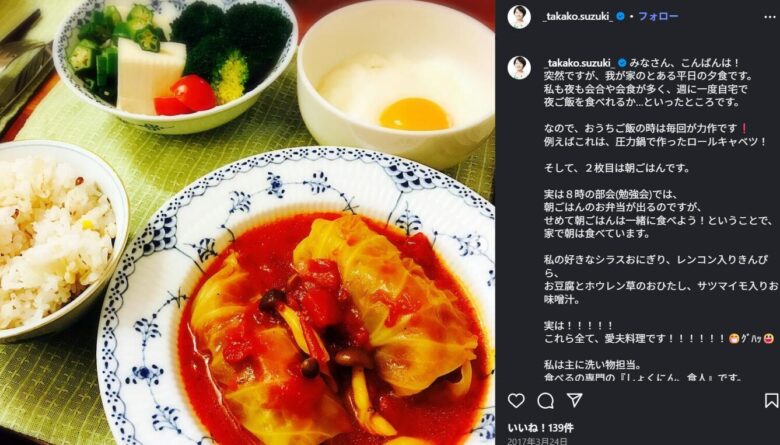Open the three-dot more options menu
This screenshot has height=445, width=780.
tap(770, 17)
